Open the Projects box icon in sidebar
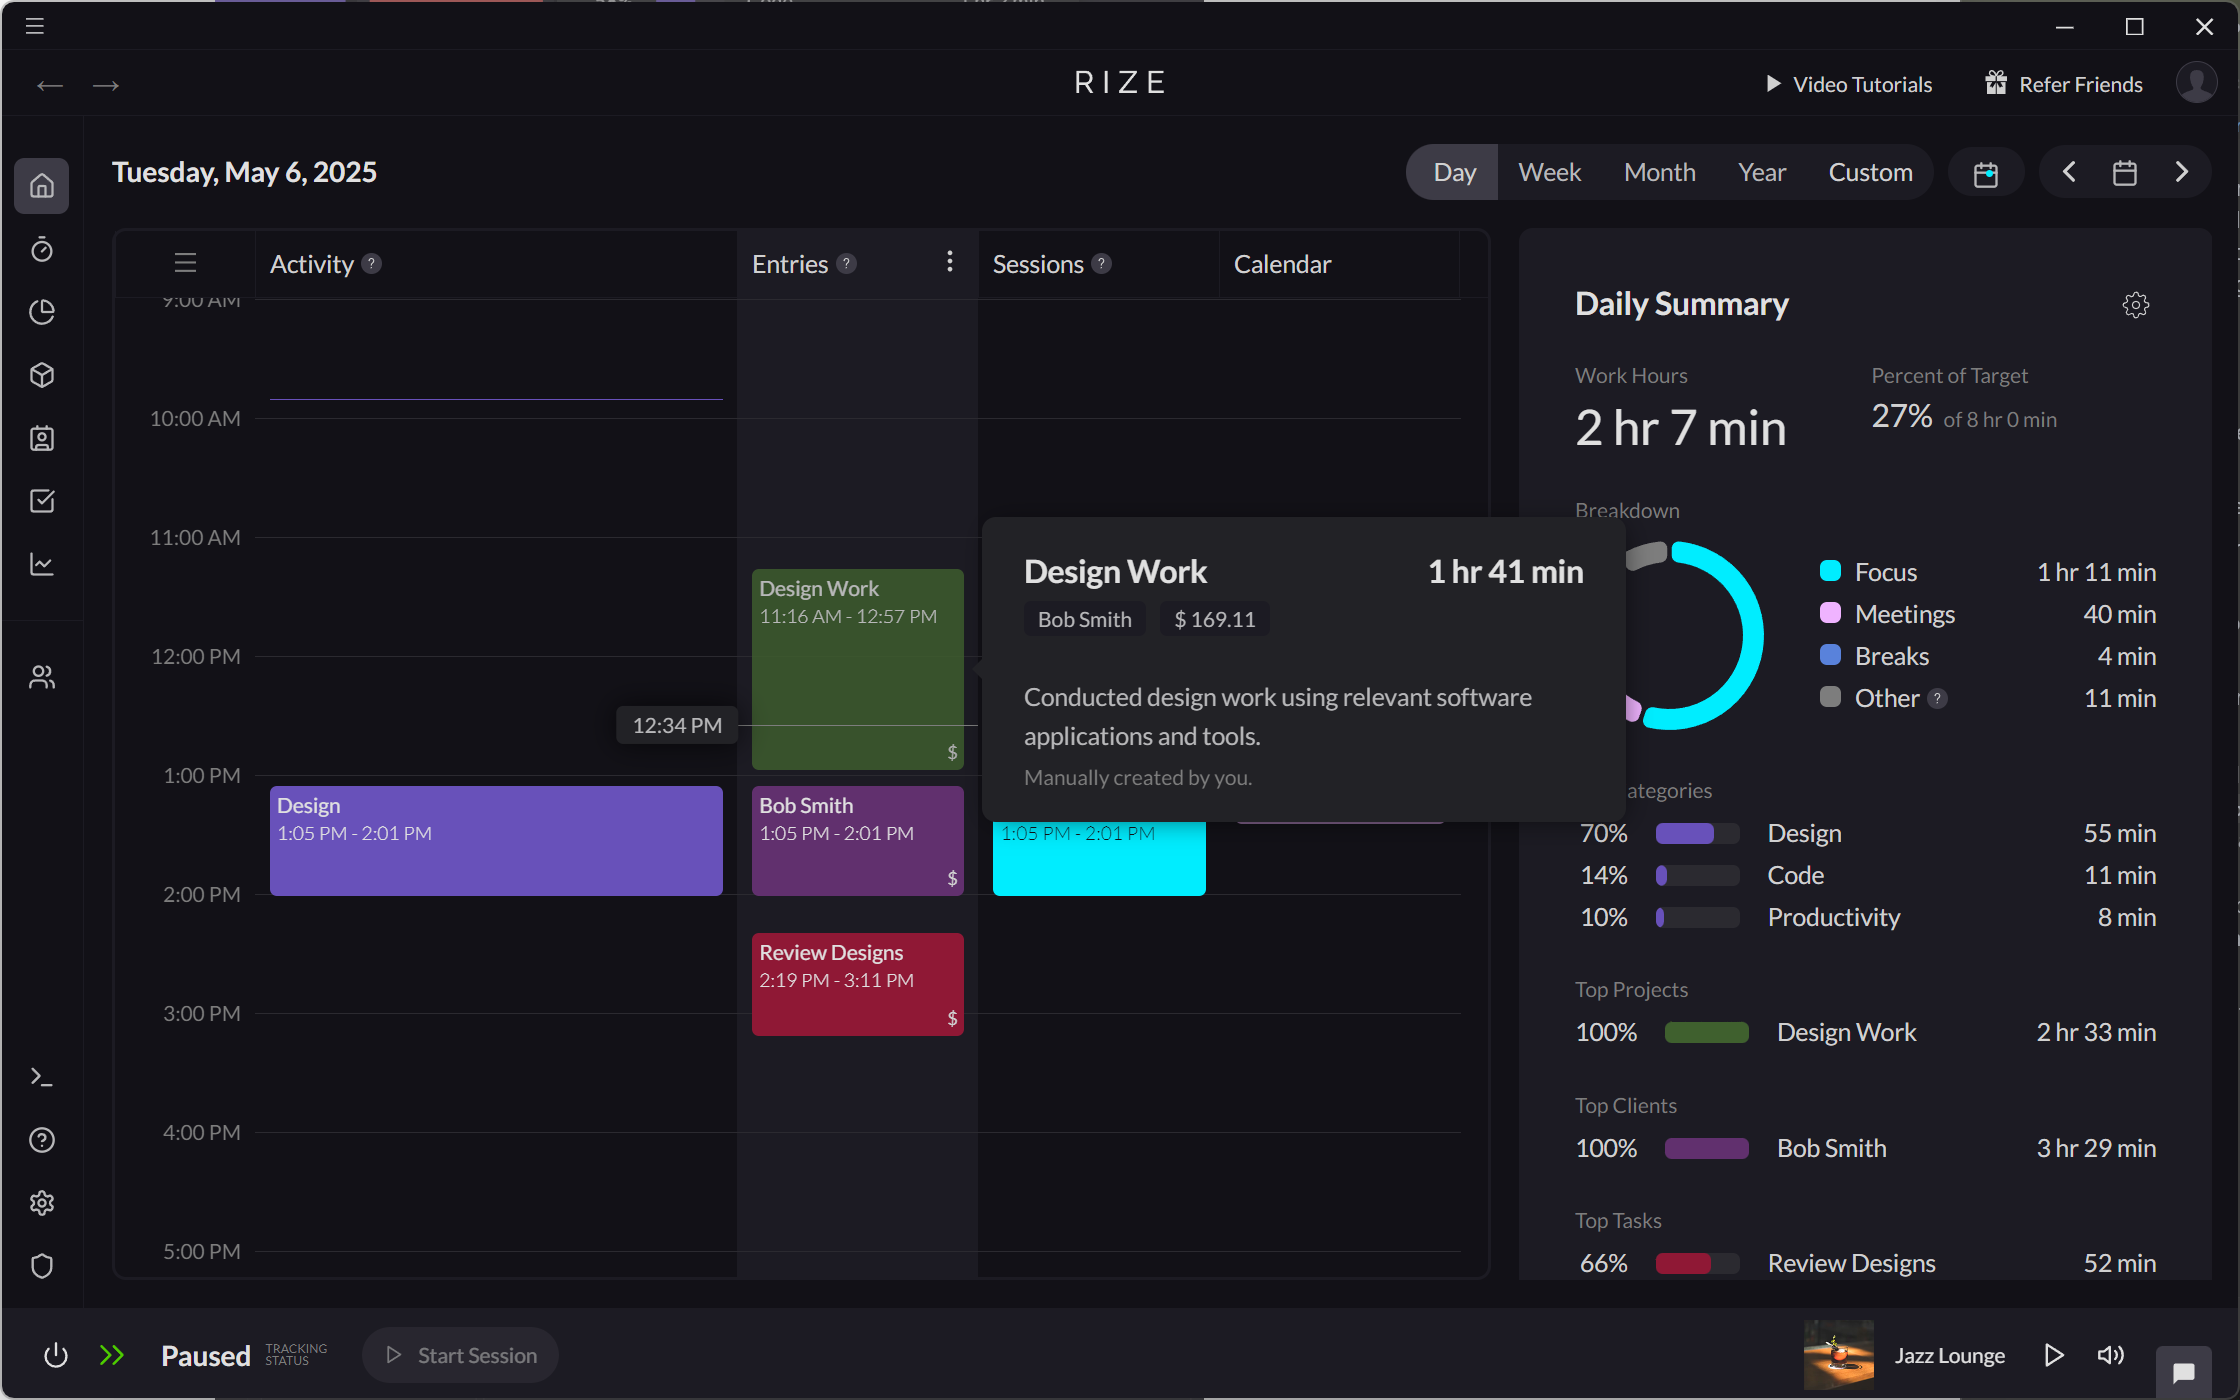Image resolution: width=2240 pixels, height=1400 pixels. coord(41,375)
